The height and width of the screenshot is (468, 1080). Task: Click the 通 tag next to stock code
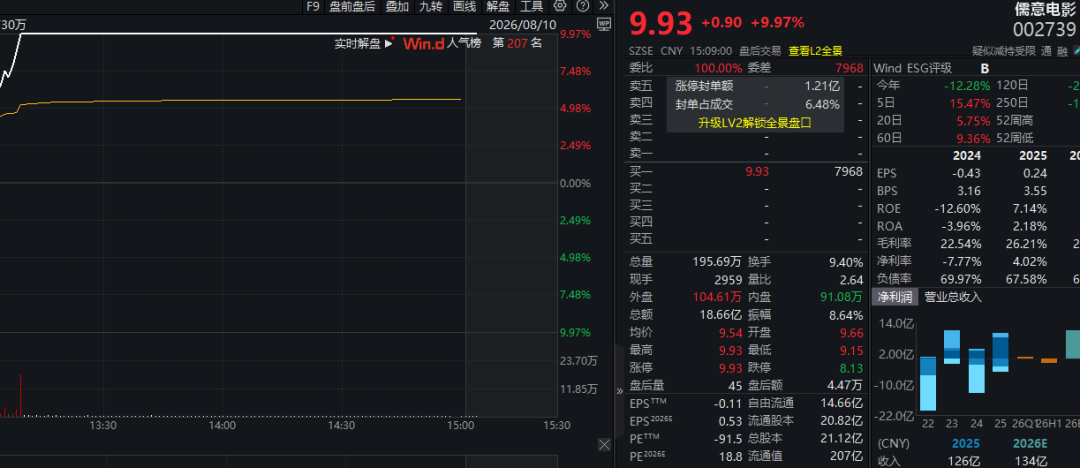(x=1046, y=51)
